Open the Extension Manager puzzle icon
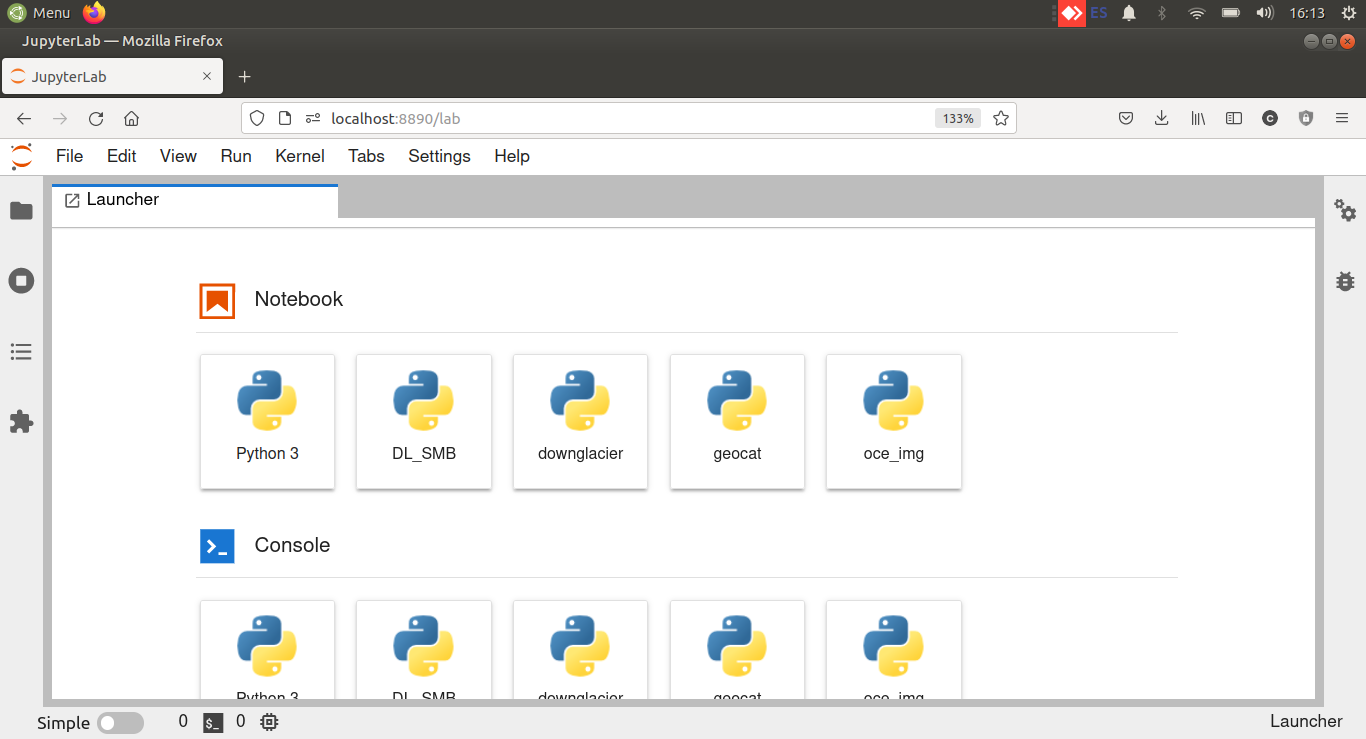Image resolution: width=1366 pixels, height=739 pixels. (x=21, y=421)
